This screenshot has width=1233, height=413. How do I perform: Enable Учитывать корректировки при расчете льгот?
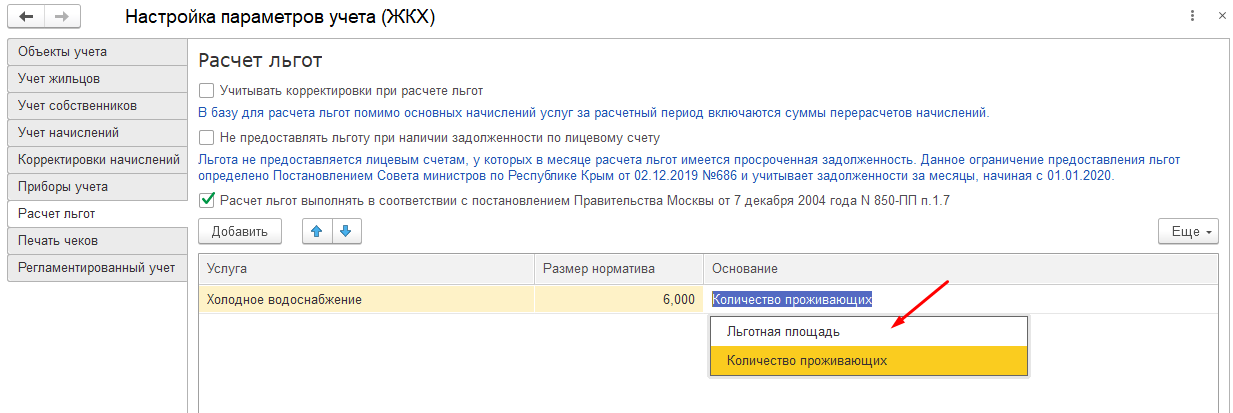pyautogui.click(x=207, y=90)
